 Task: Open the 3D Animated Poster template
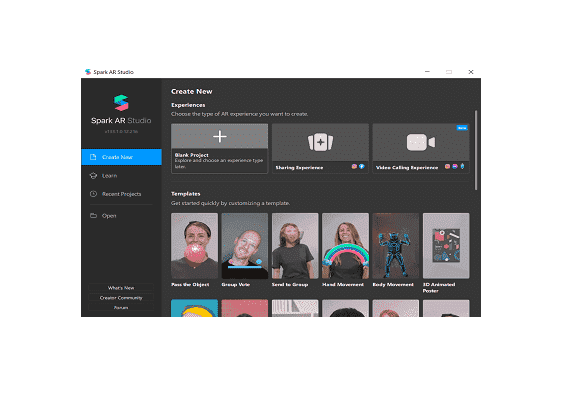pos(446,246)
